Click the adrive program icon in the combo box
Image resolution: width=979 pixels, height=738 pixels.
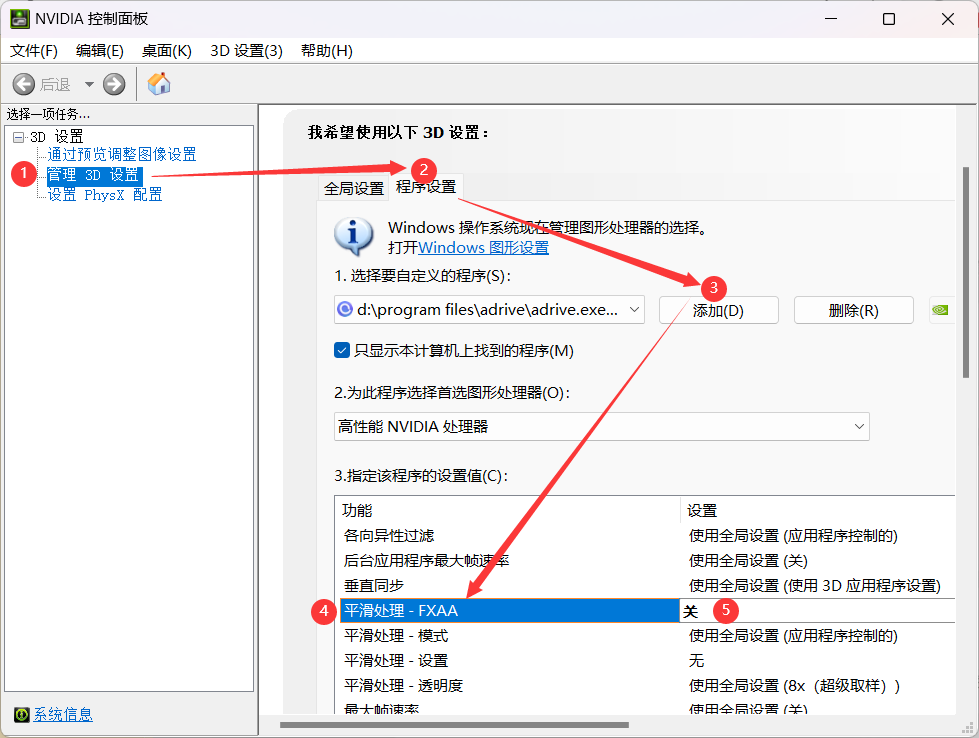(345, 309)
